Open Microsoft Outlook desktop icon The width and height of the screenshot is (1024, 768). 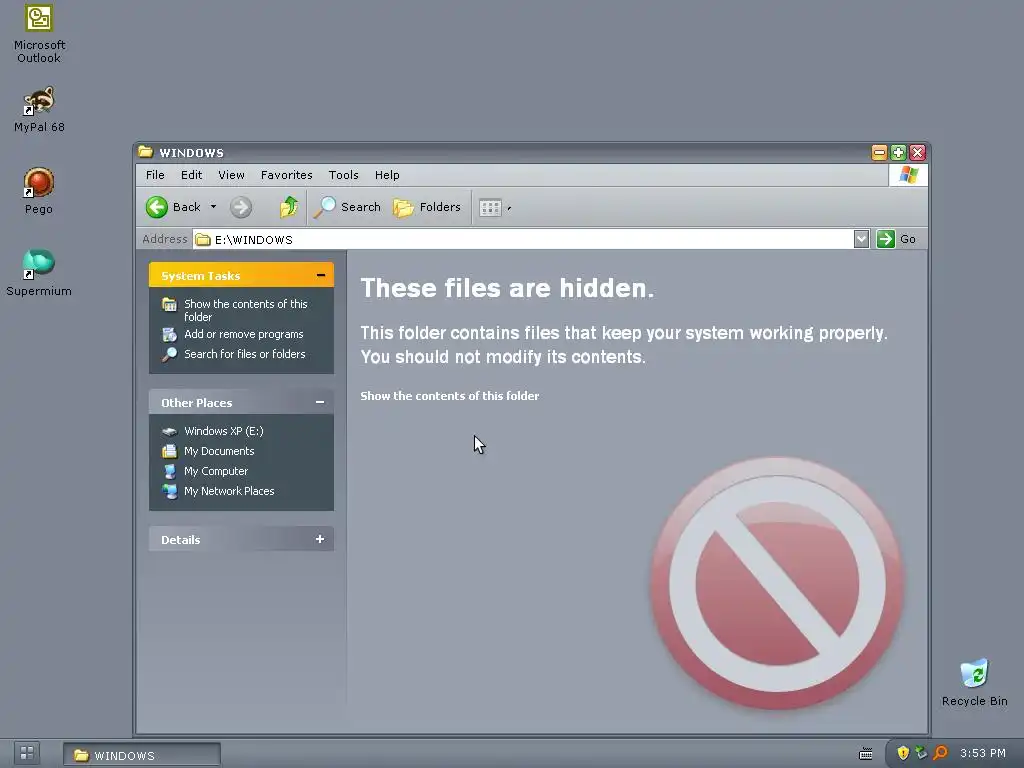(39, 35)
